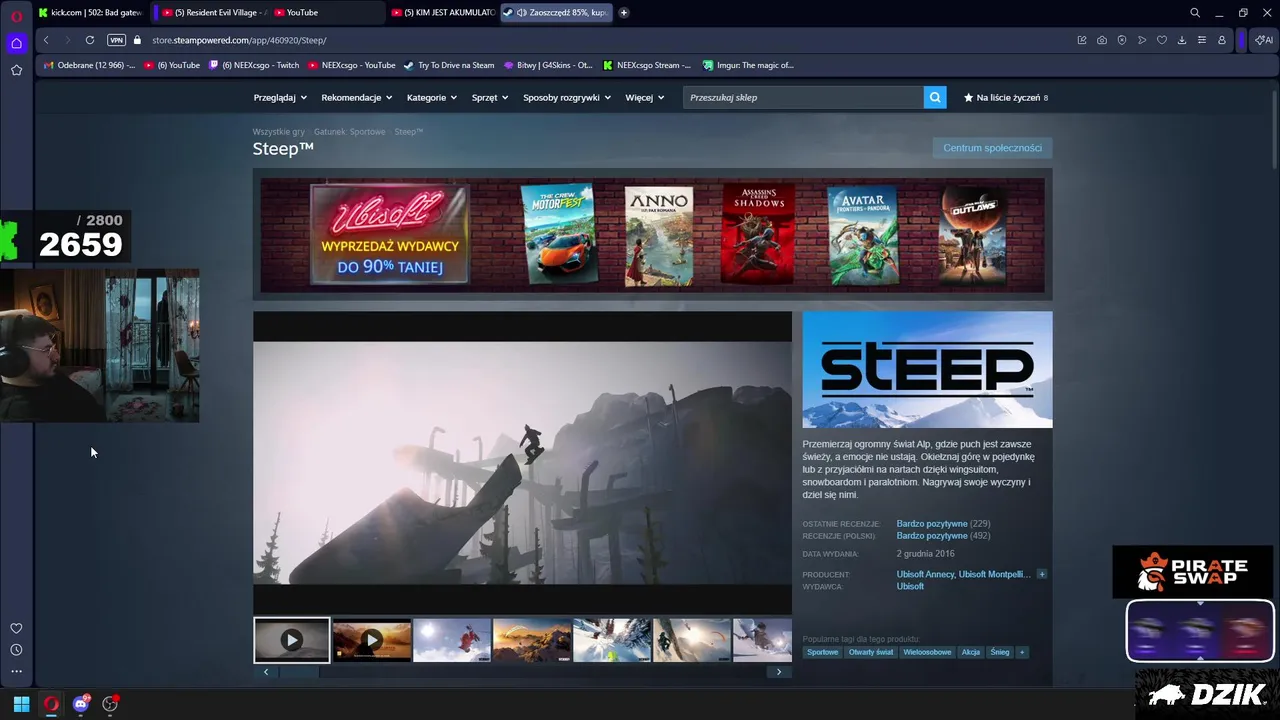The width and height of the screenshot is (1280, 720).
Task: Switch to Resident Evil Village tab
Action: [x=213, y=12]
